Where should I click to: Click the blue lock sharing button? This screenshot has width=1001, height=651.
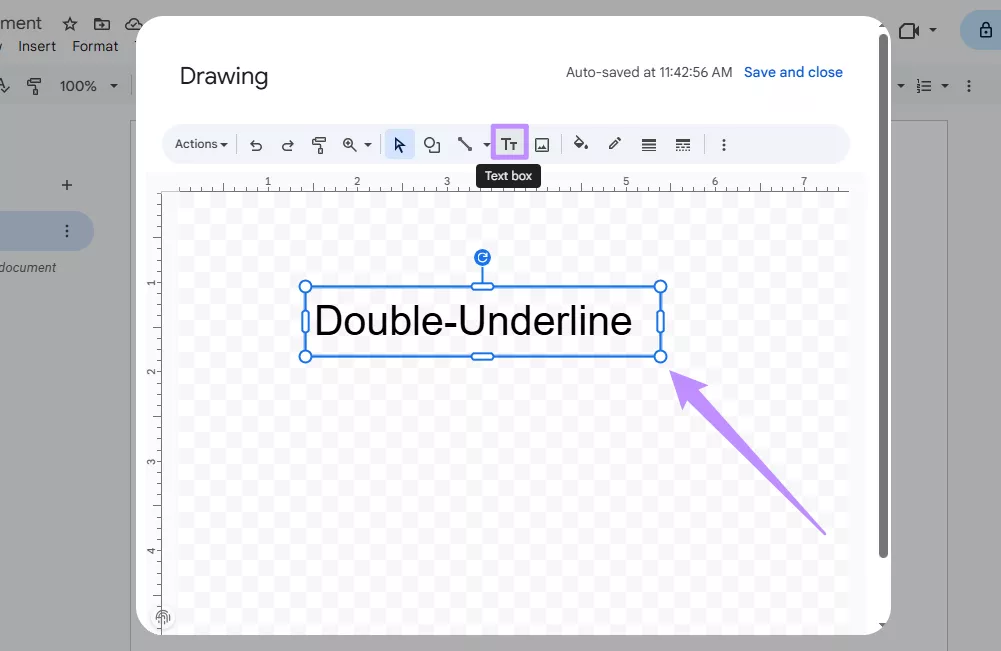pos(984,30)
